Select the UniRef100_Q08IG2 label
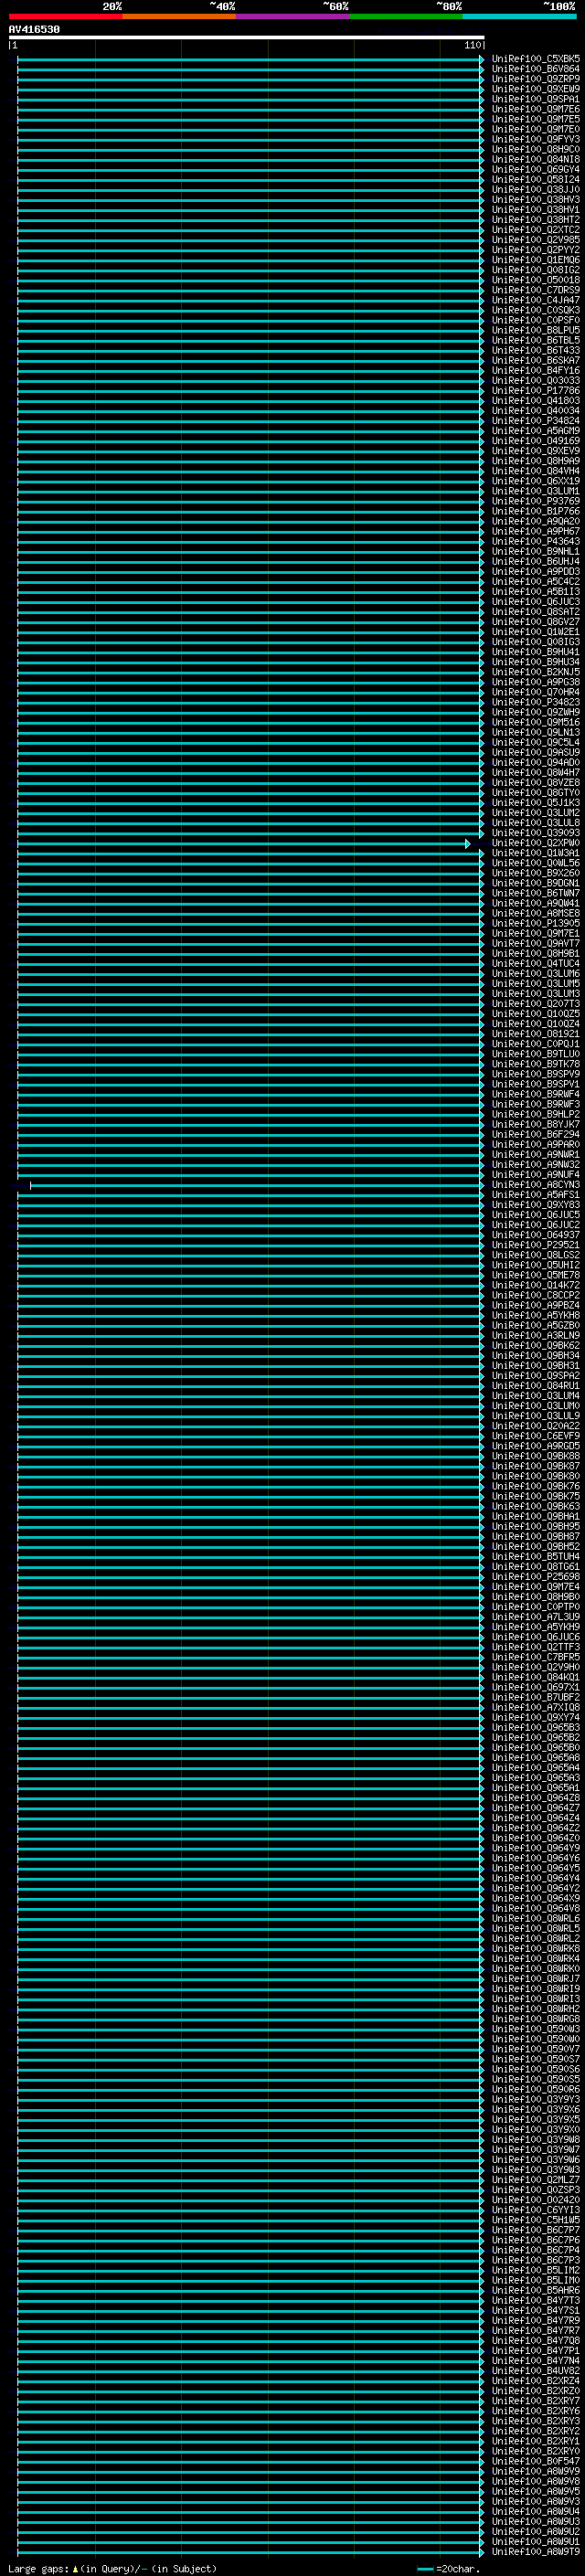 (536, 270)
